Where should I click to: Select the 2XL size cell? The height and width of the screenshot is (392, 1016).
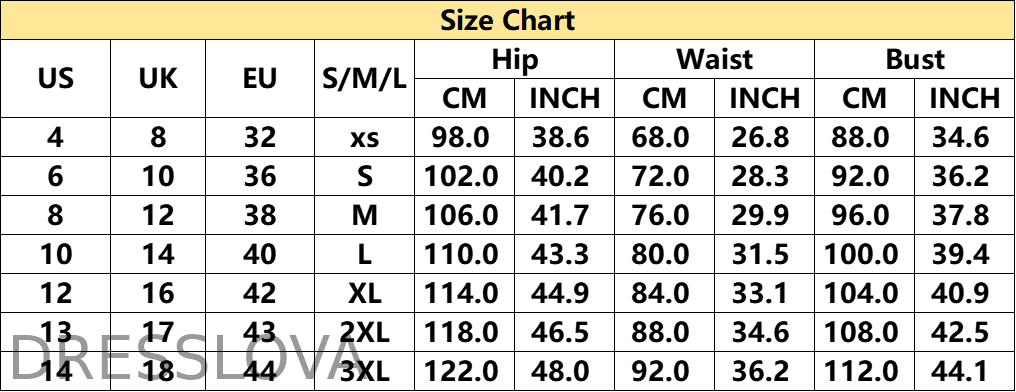coord(365,332)
